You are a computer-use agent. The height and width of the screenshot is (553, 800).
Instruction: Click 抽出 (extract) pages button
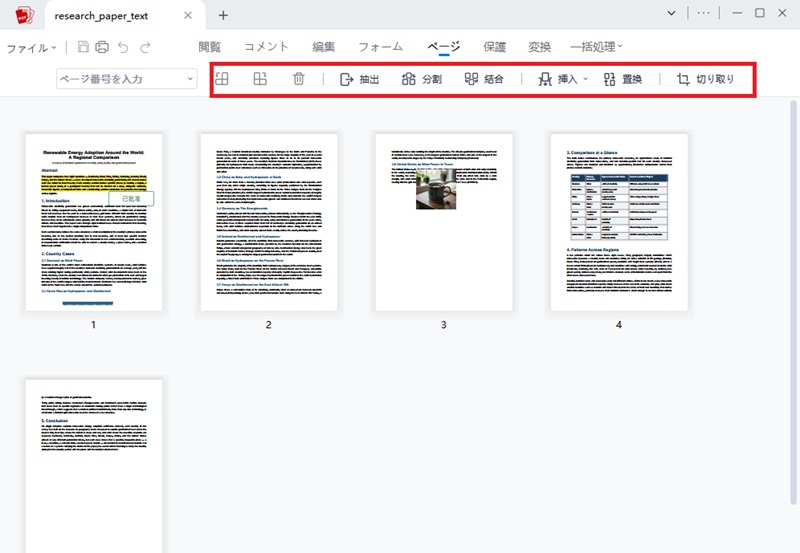coord(359,79)
